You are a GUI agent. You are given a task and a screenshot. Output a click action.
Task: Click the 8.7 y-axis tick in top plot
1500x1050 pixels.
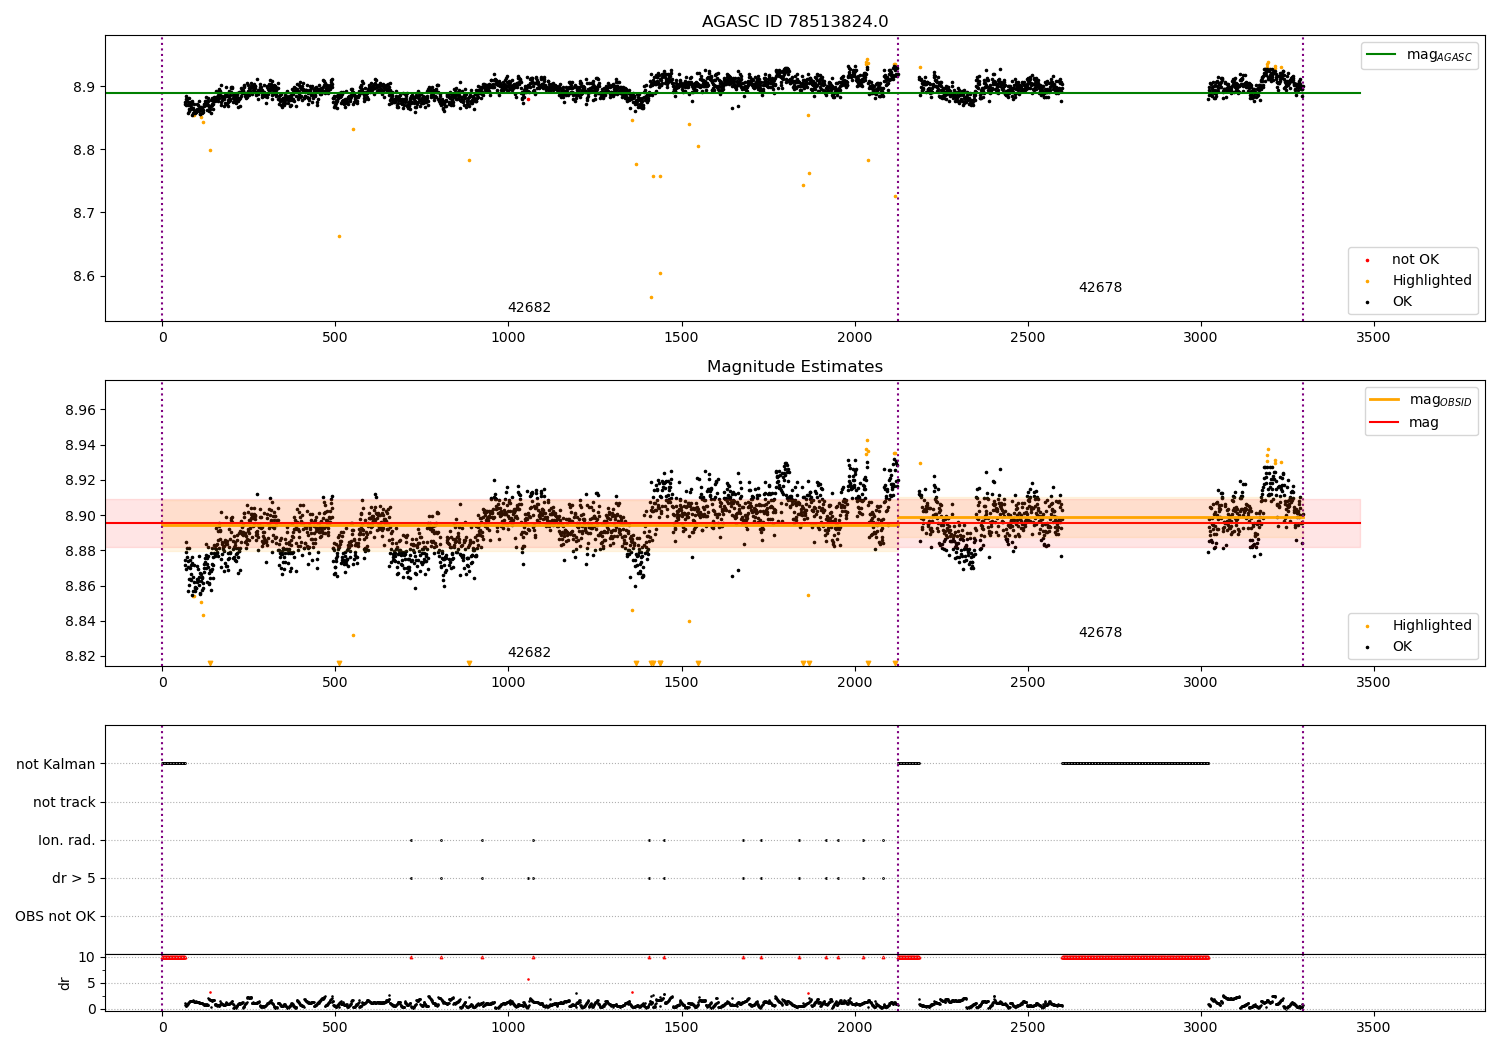85,214
